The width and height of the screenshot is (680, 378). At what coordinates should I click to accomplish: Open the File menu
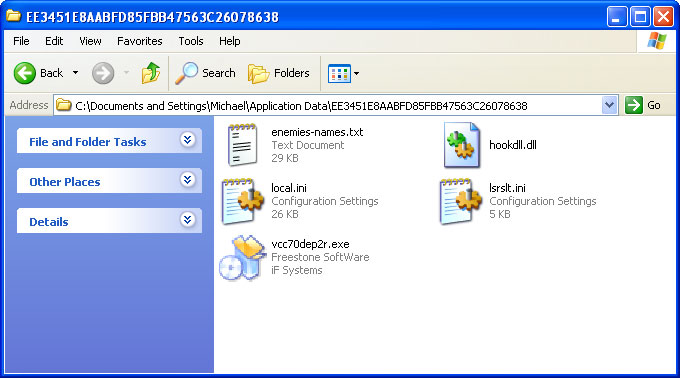click(21, 41)
